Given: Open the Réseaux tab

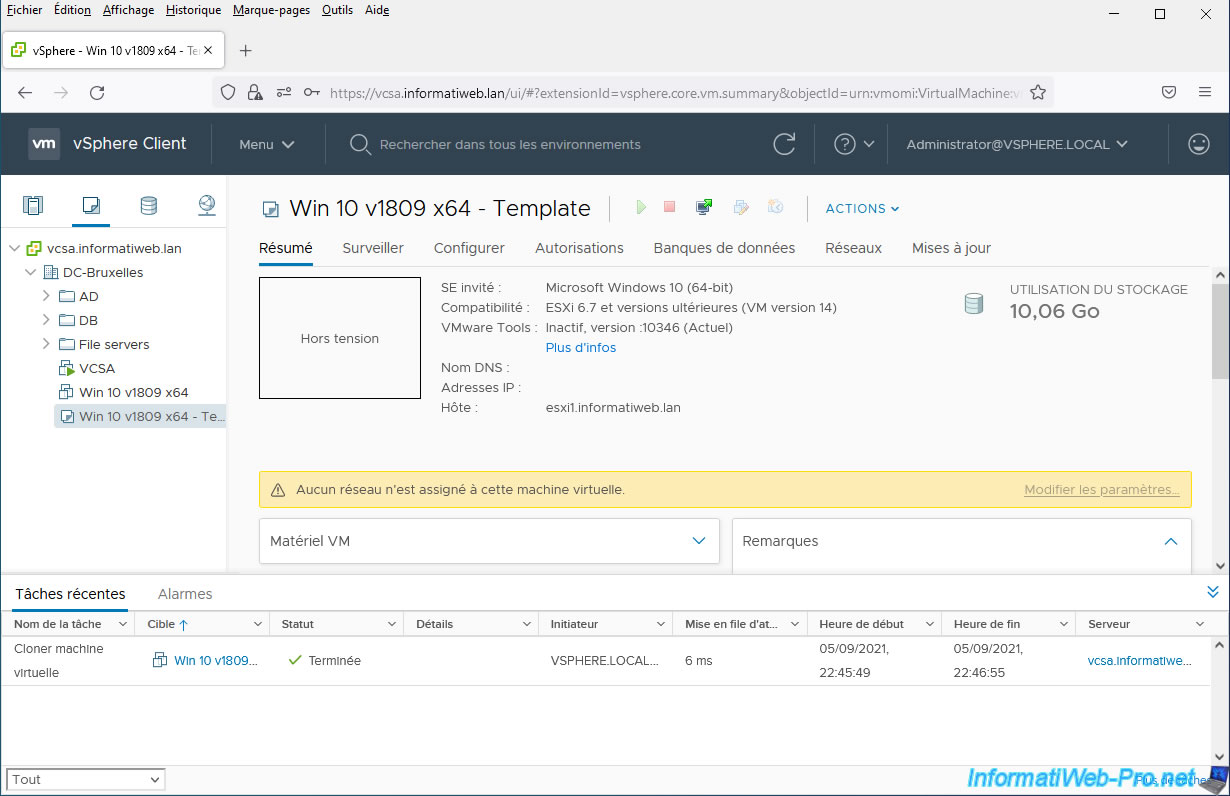Looking at the screenshot, I should pyautogui.click(x=853, y=248).
